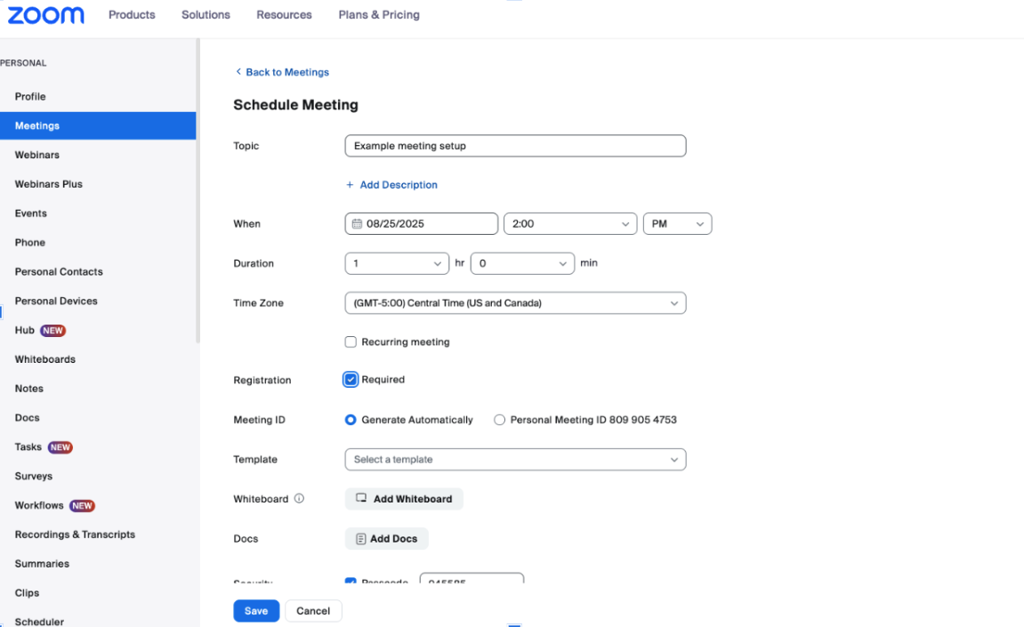The width and height of the screenshot is (1024, 627).
Task: Open the Time Zone dropdown
Action: tap(515, 303)
